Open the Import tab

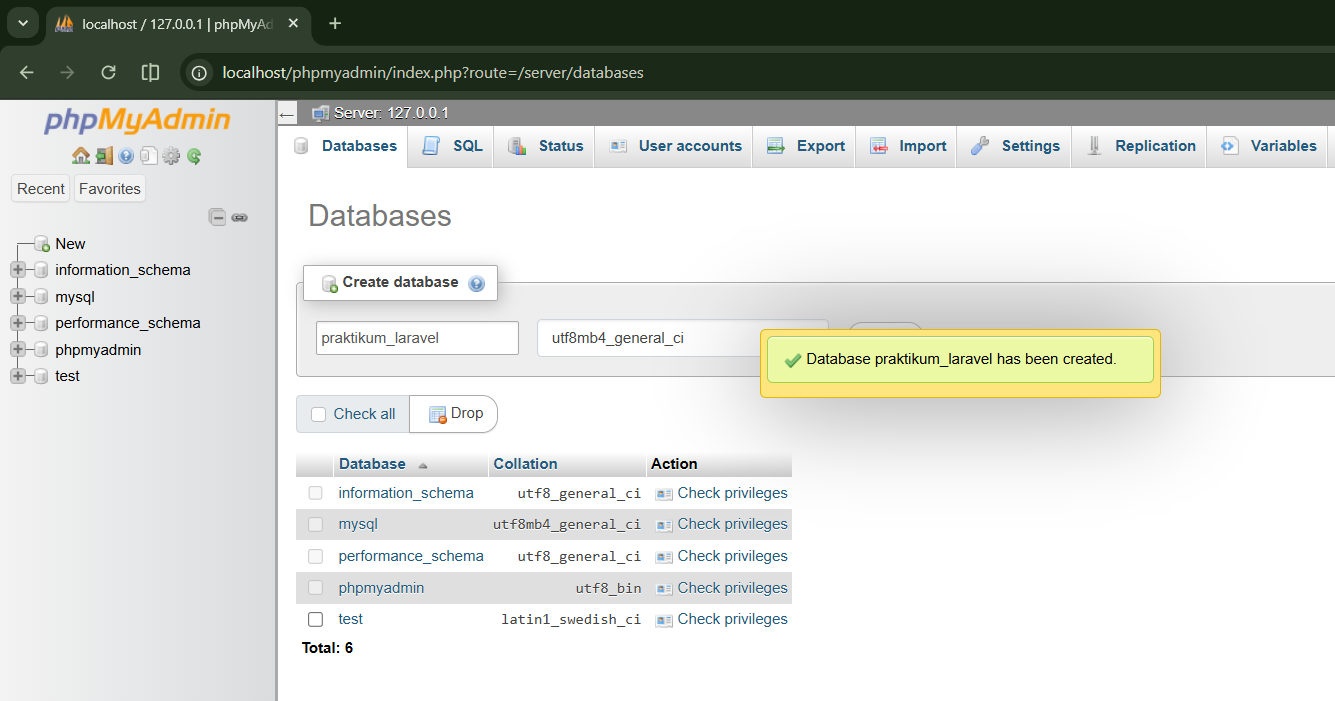[908, 146]
